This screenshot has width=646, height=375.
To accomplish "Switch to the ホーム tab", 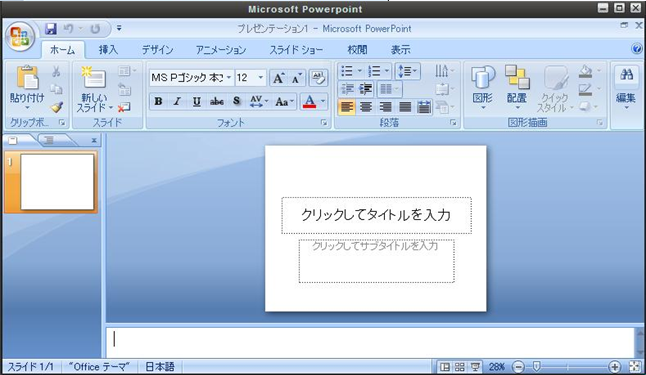I will [63, 50].
